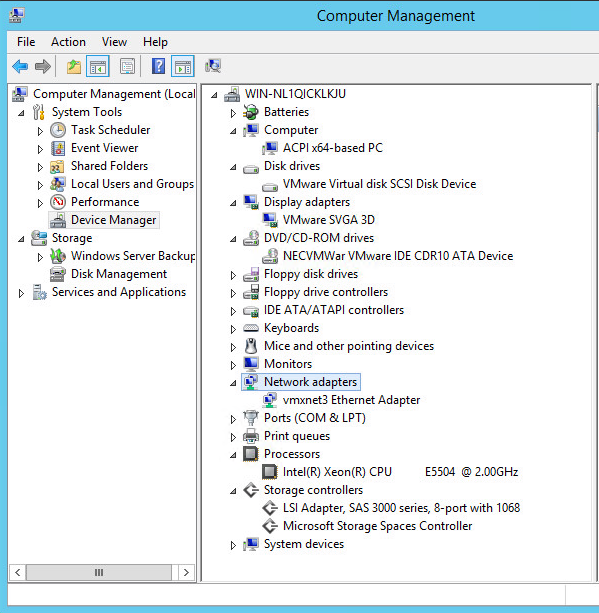
Task: Select the Intel Xeon CPU processor icon
Action: [270, 472]
